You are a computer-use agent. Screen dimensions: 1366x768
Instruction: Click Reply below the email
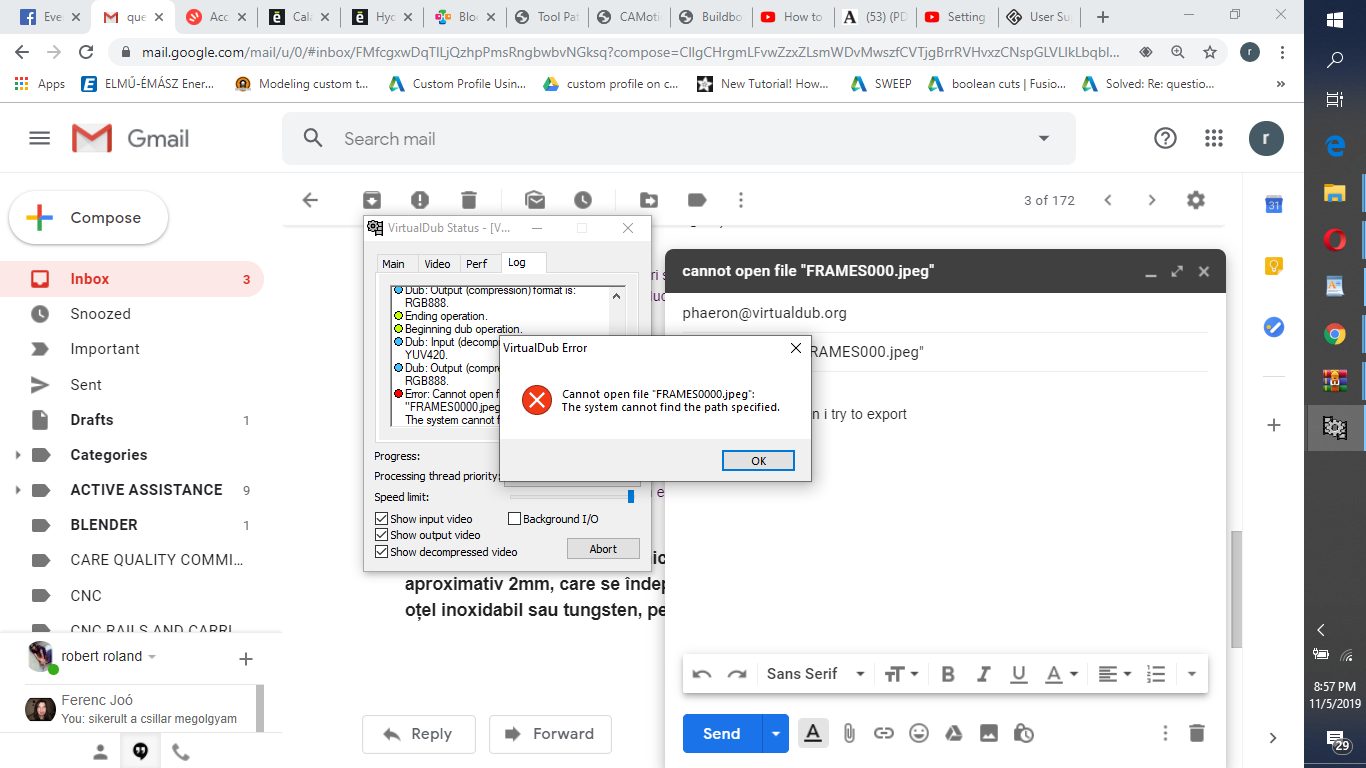pos(417,734)
